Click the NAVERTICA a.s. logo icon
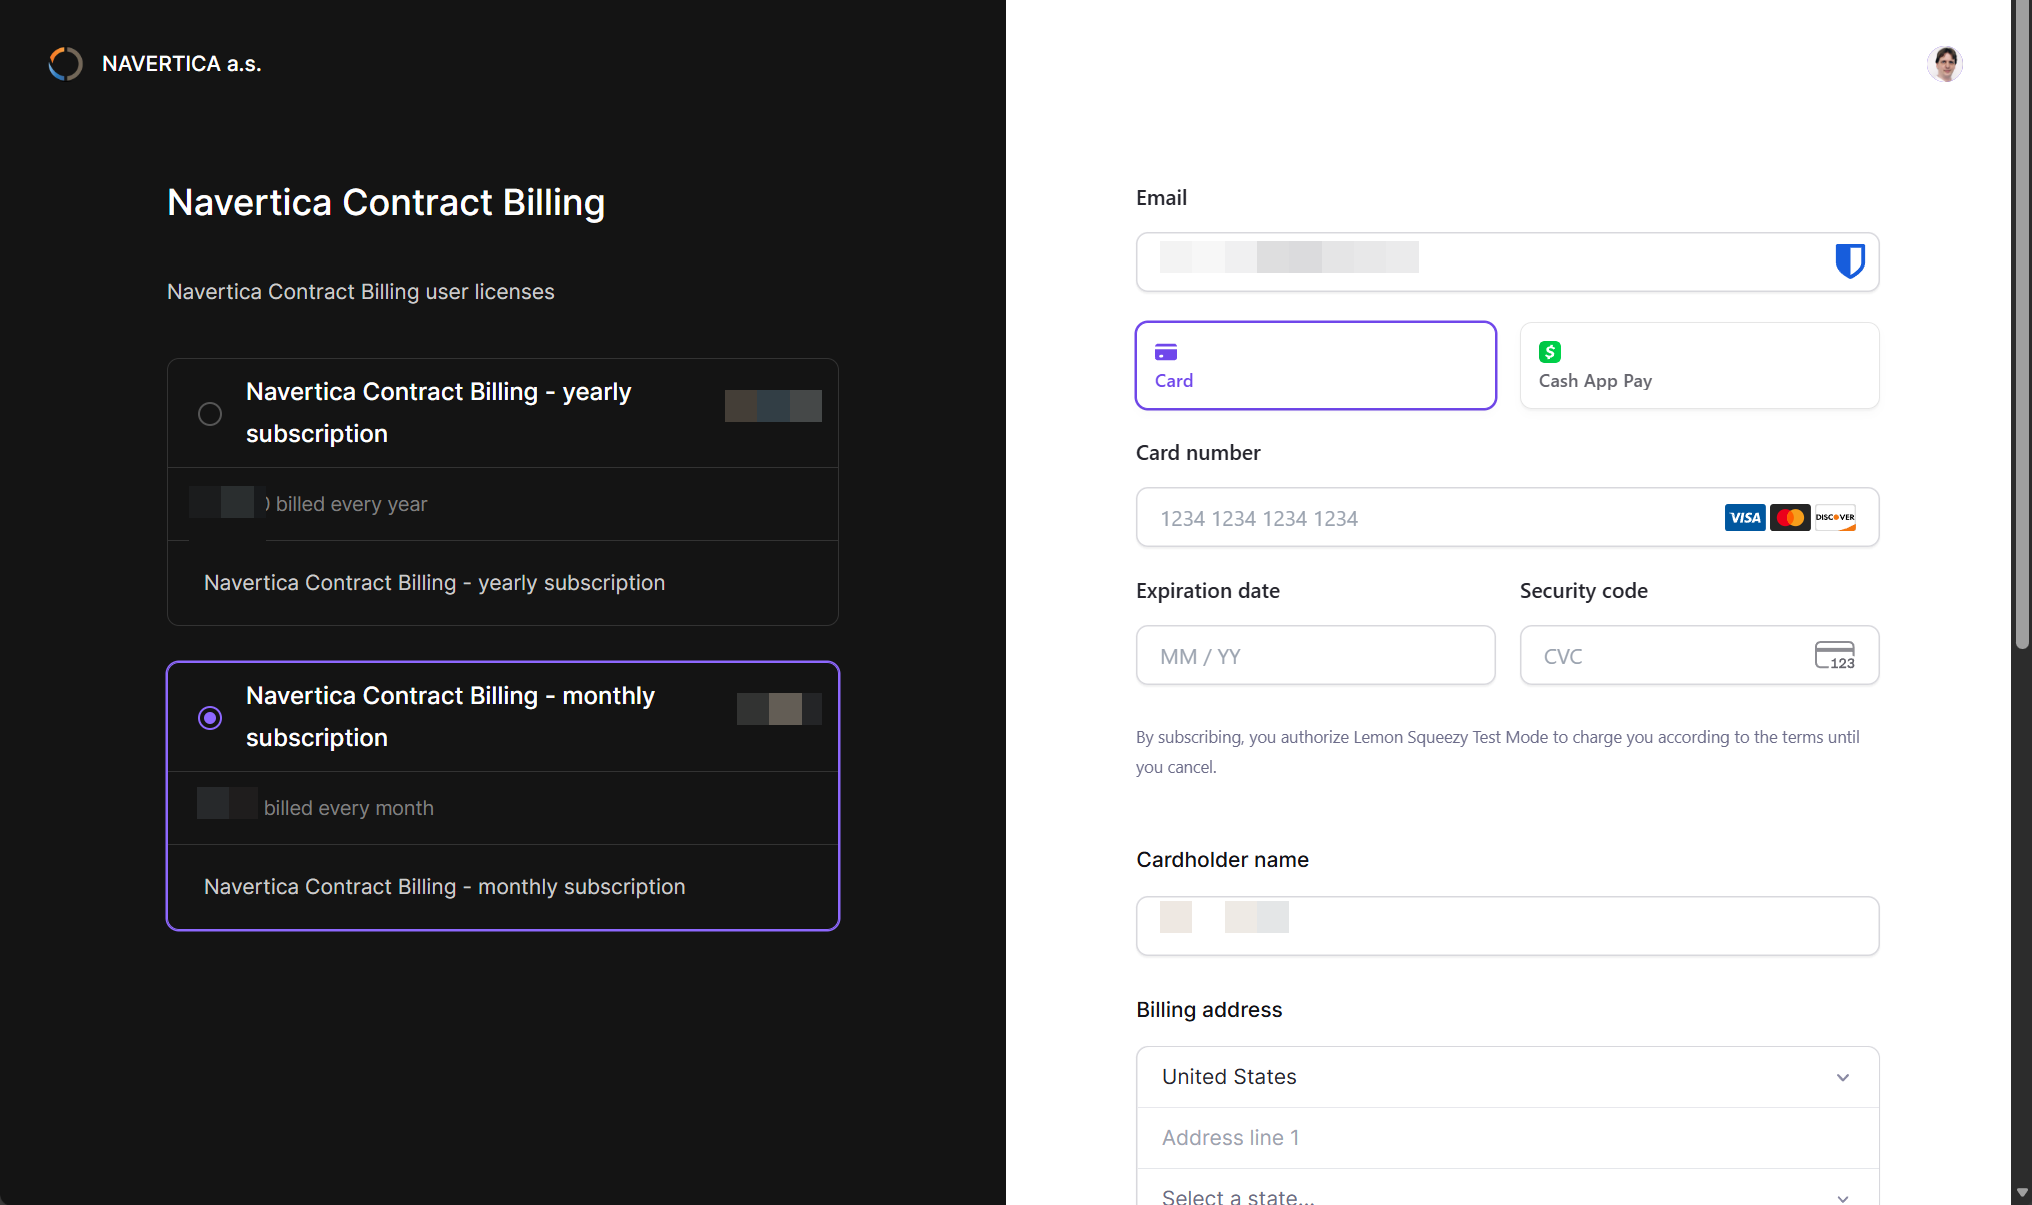The height and width of the screenshot is (1205, 2032). tap(64, 63)
